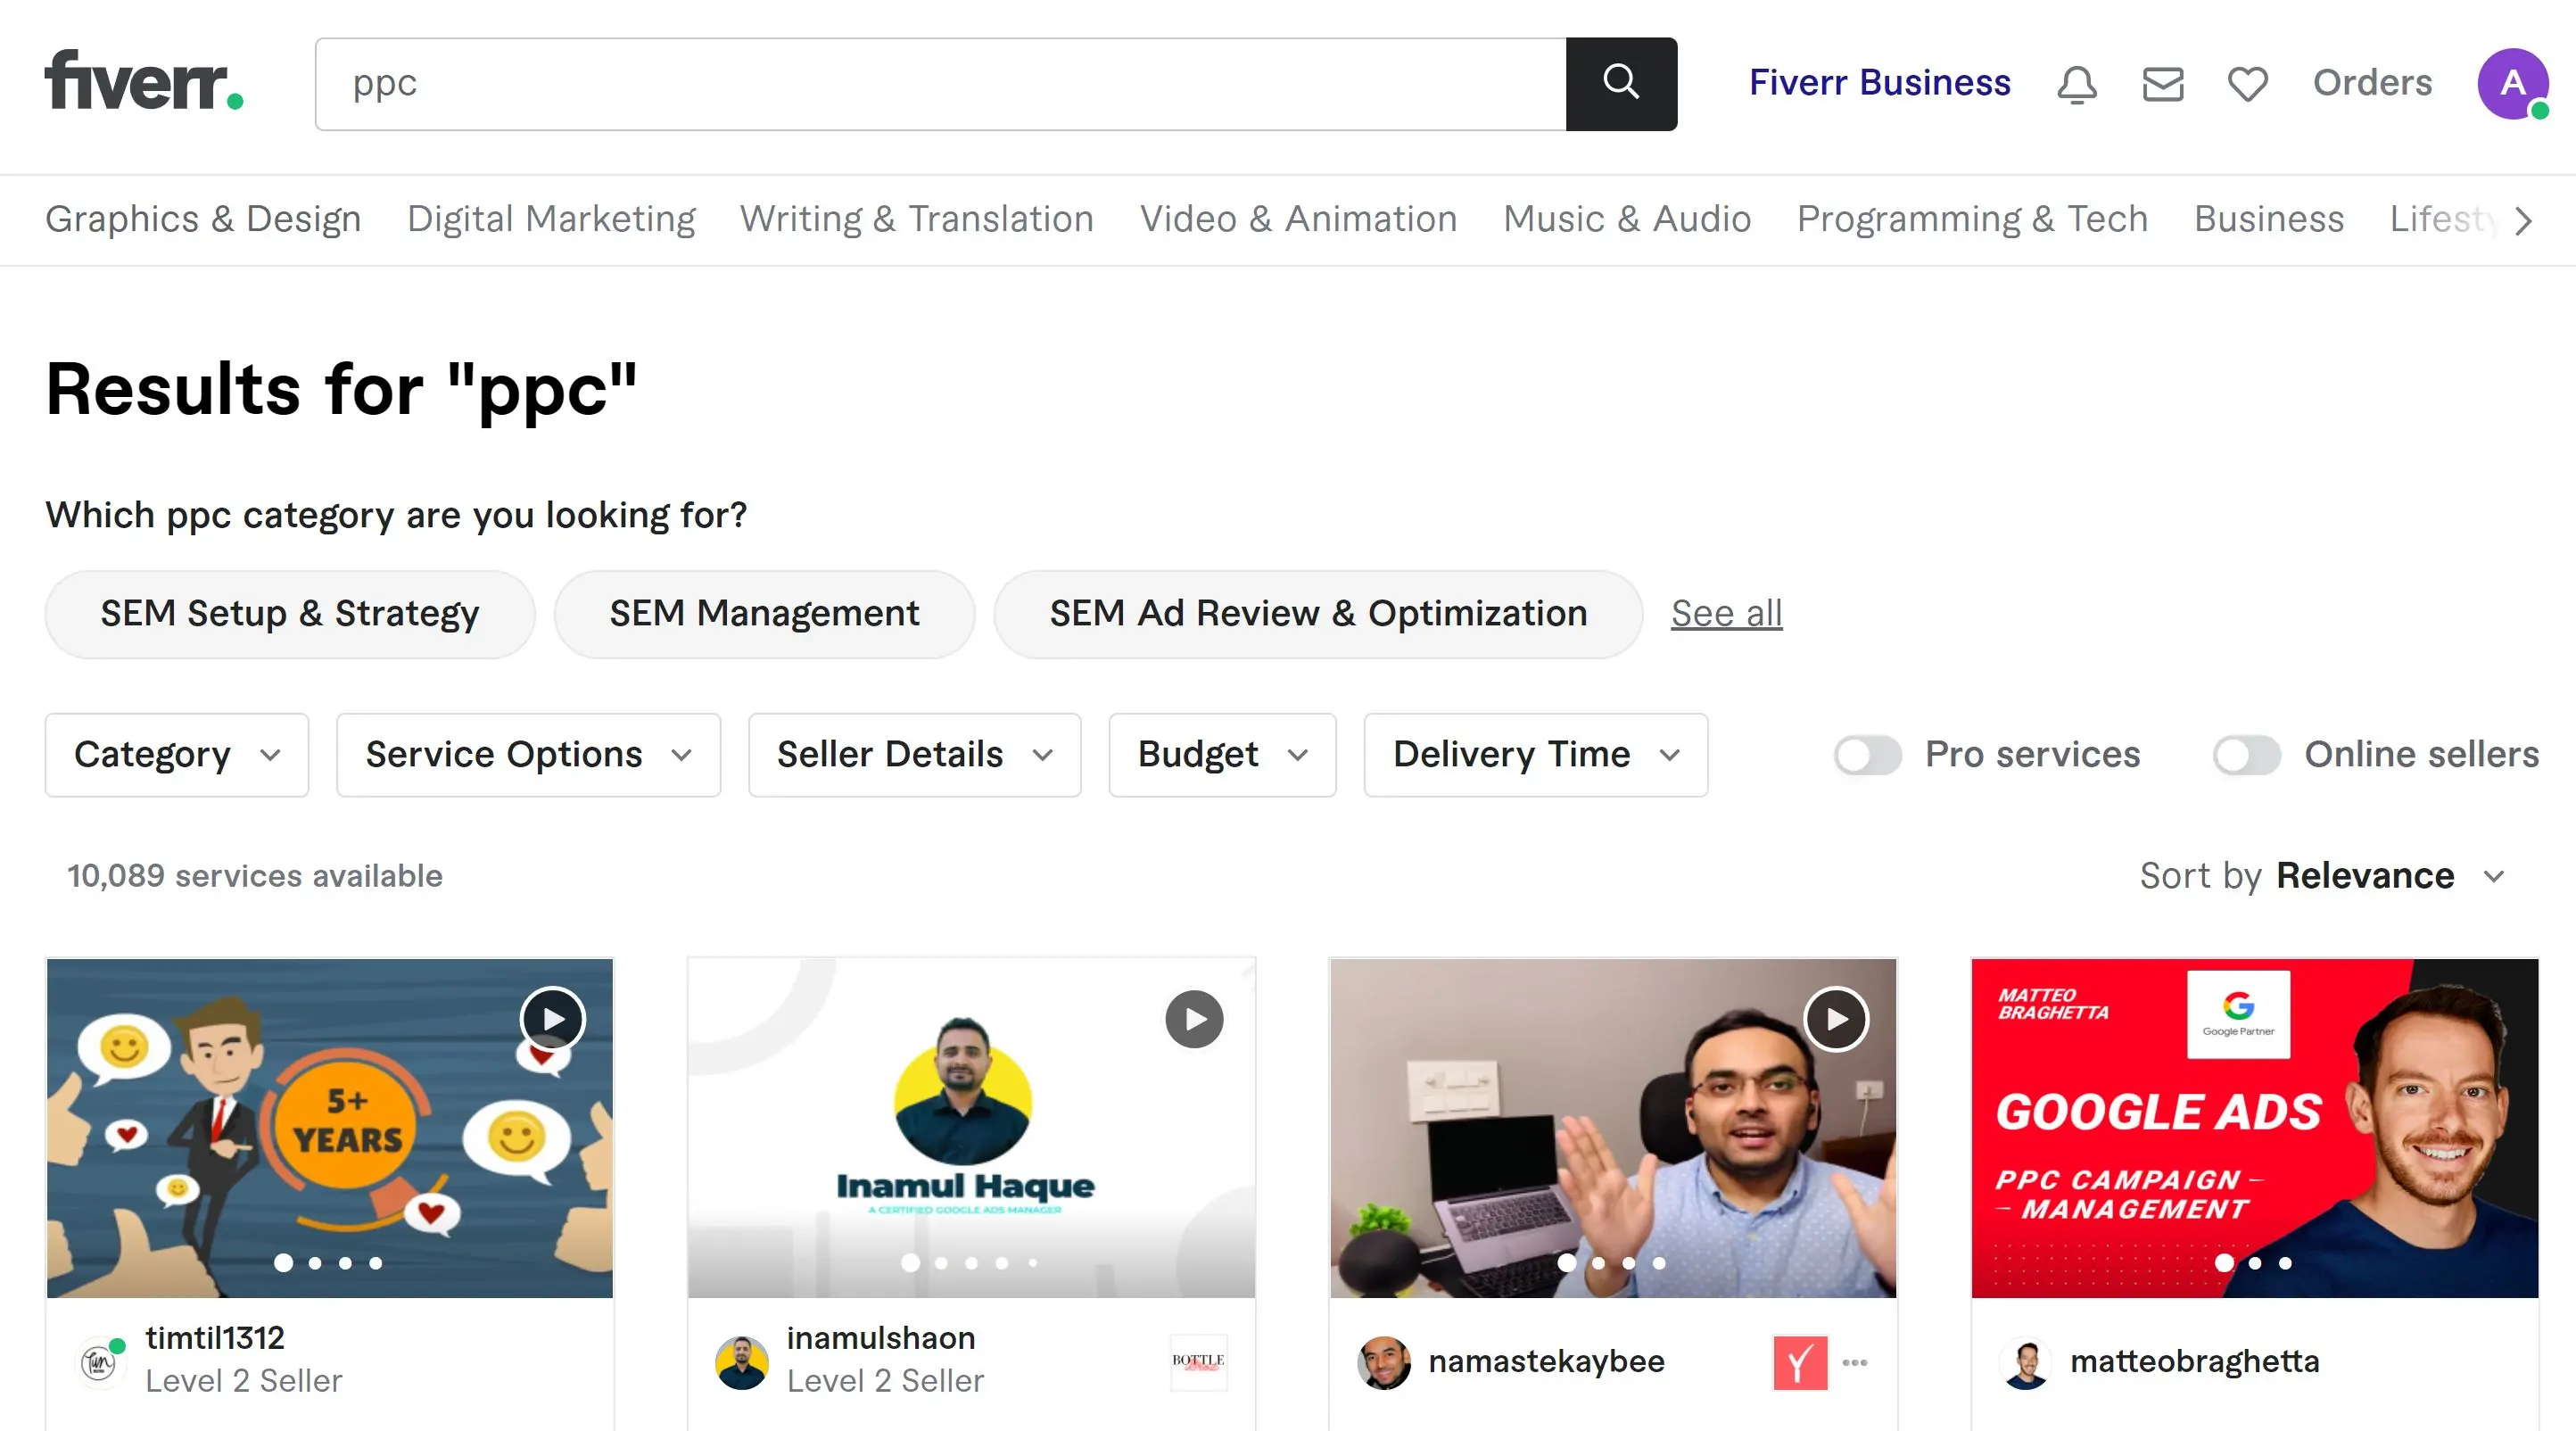Screen dimensions: 2576x1431
Task: Open the purple profile avatar
Action: (2512, 84)
